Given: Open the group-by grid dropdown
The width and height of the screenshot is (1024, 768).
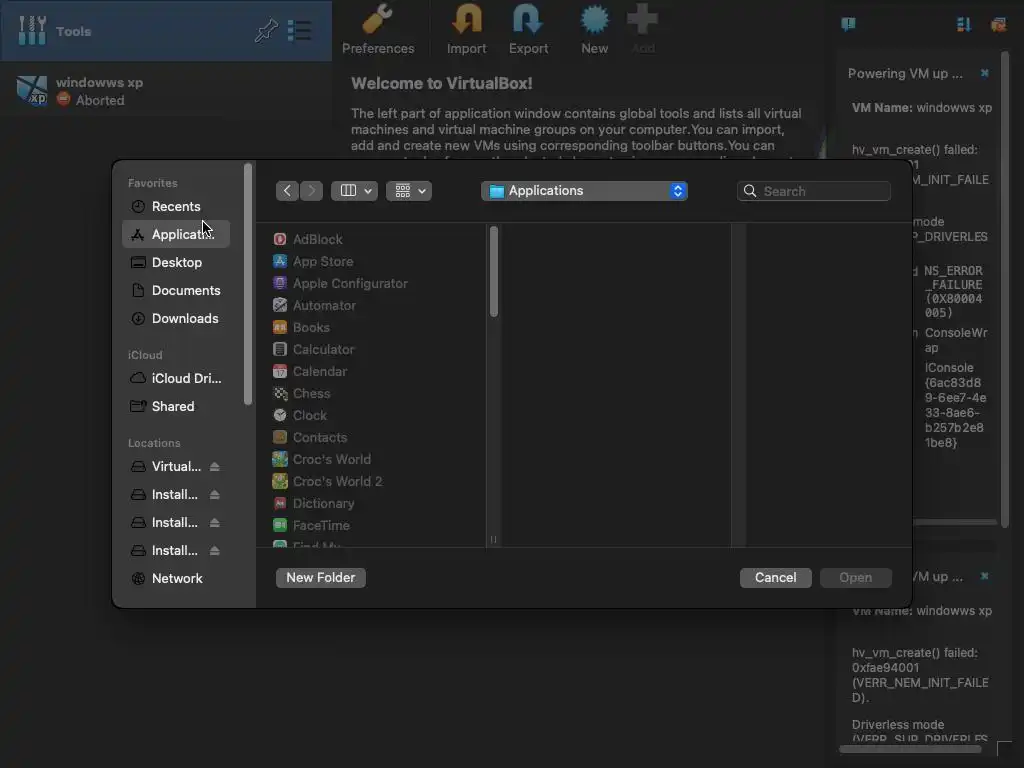Looking at the screenshot, I should 409,191.
